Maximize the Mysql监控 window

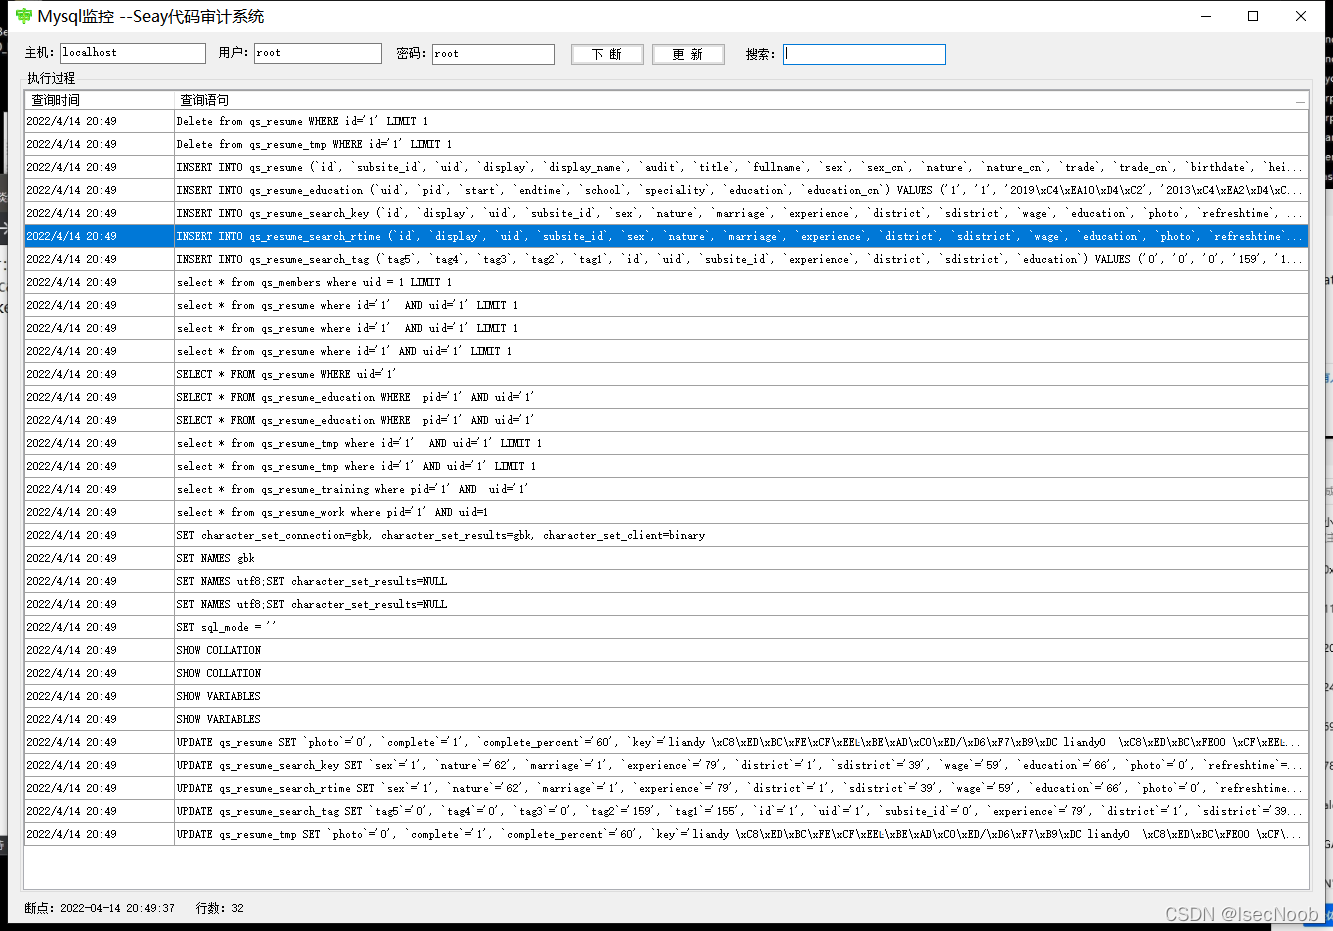click(x=1253, y=16)
